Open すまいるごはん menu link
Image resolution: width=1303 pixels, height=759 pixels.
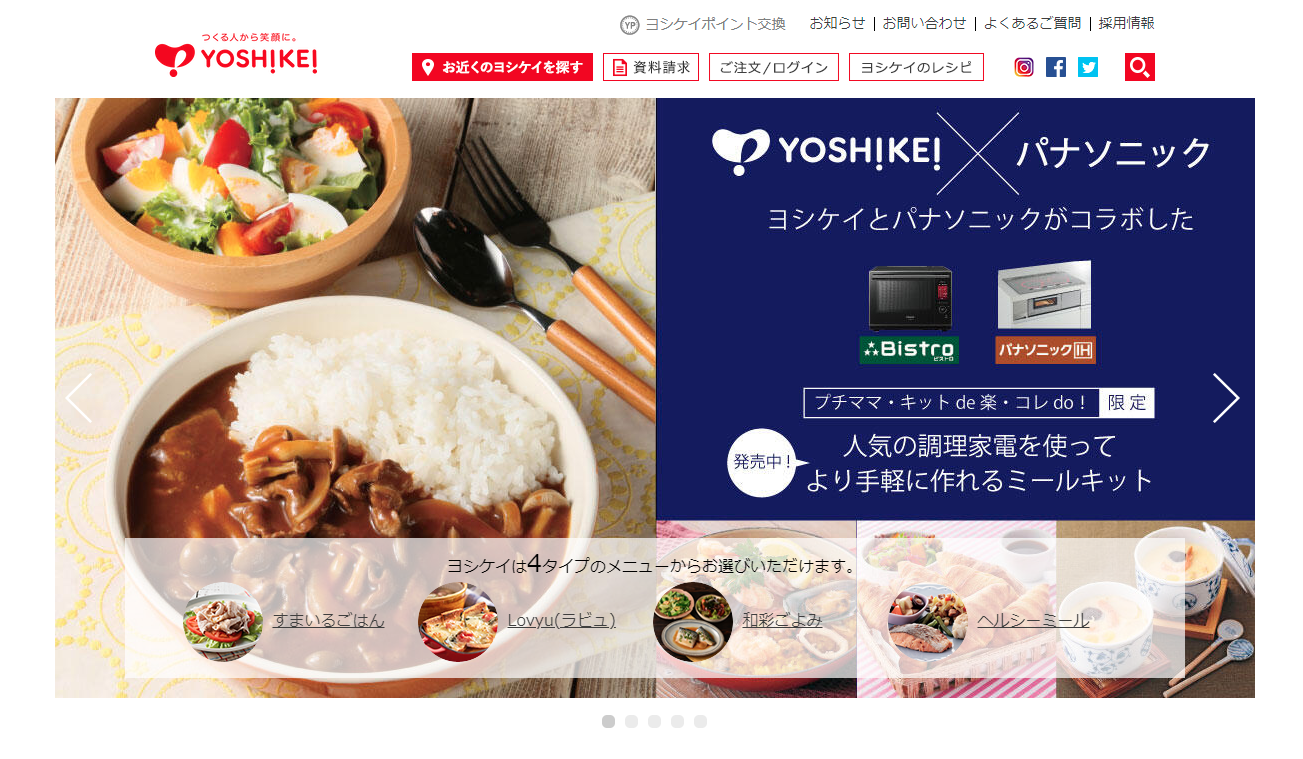(x=329, y=620)
